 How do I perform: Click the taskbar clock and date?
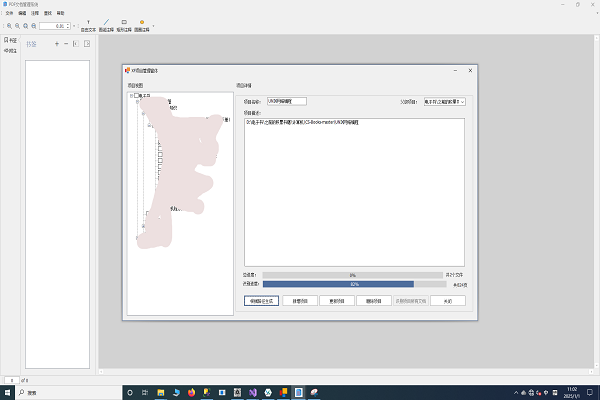tap(572, 392)
